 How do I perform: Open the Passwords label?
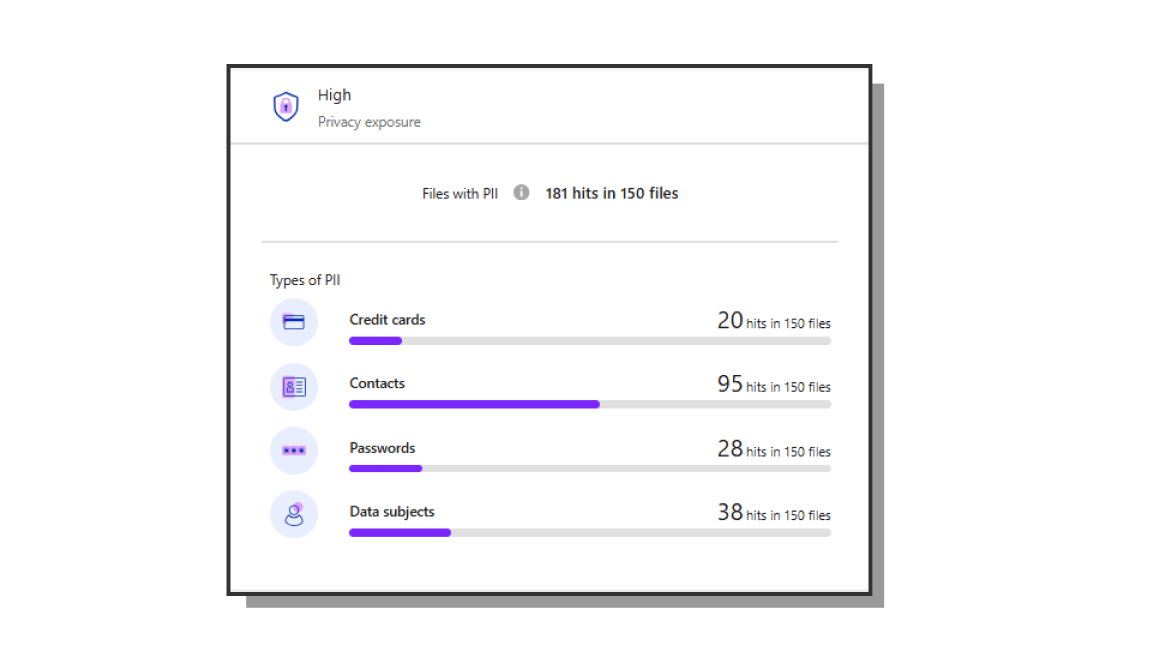(x=382, y=448)
